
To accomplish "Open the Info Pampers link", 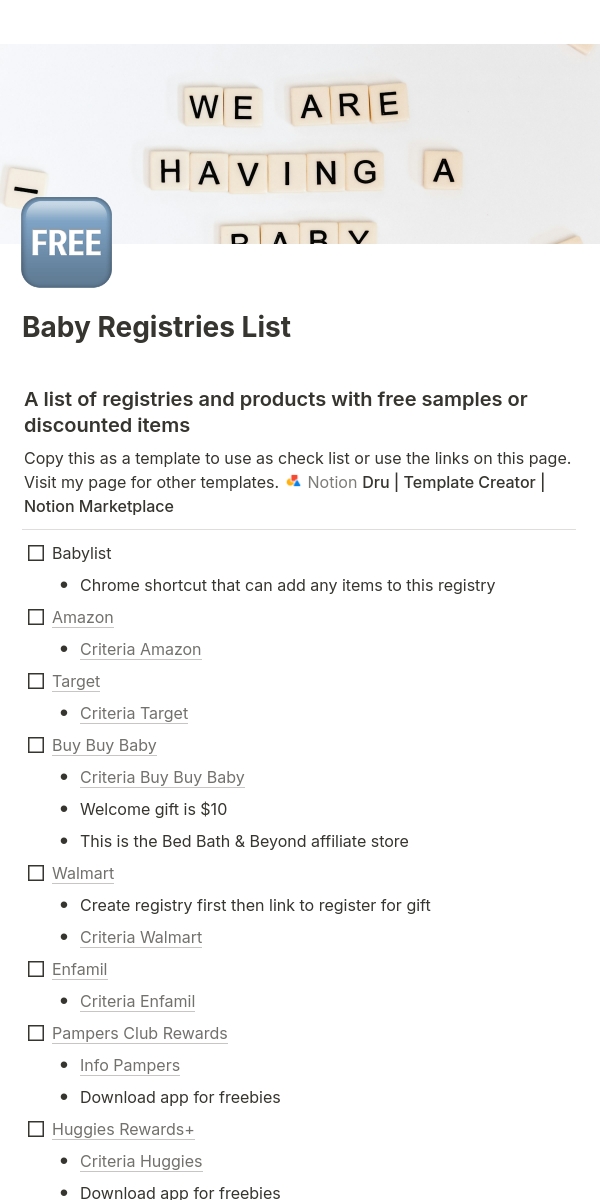I will pos(130,1065).
